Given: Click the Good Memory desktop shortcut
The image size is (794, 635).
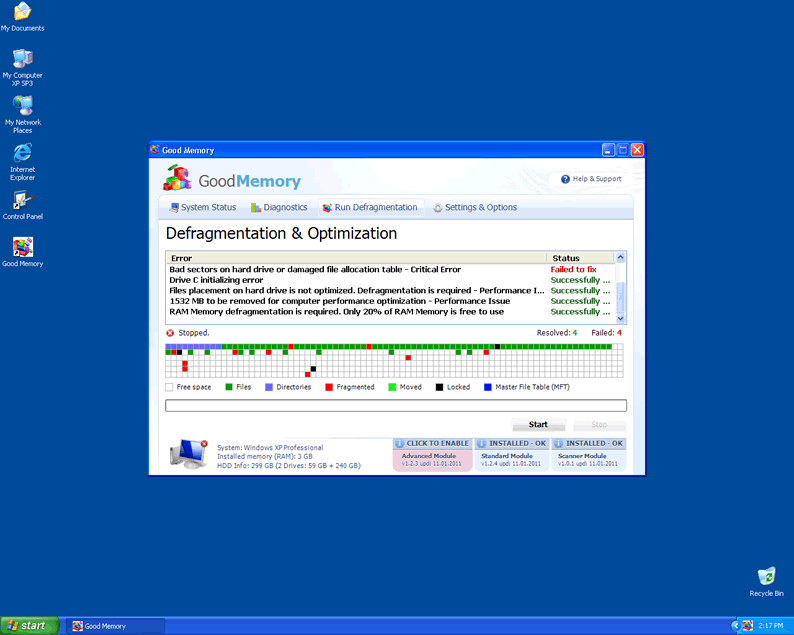Looking at the screenshot, I should click(x=22, y=247).
